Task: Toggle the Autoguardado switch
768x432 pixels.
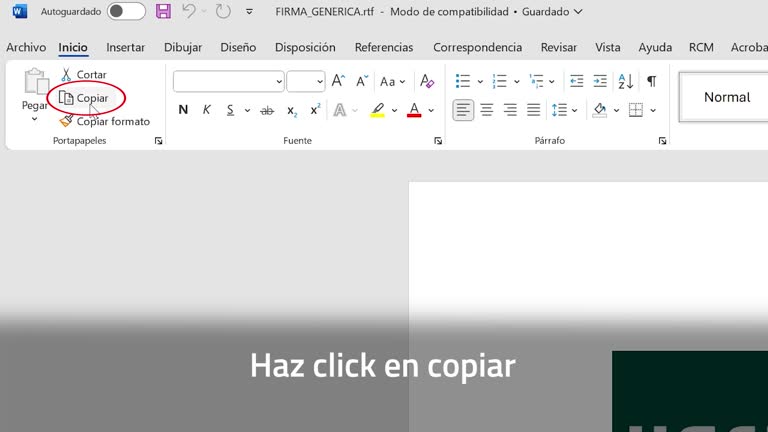Action: pyautogui.click(x=126, y=11)
